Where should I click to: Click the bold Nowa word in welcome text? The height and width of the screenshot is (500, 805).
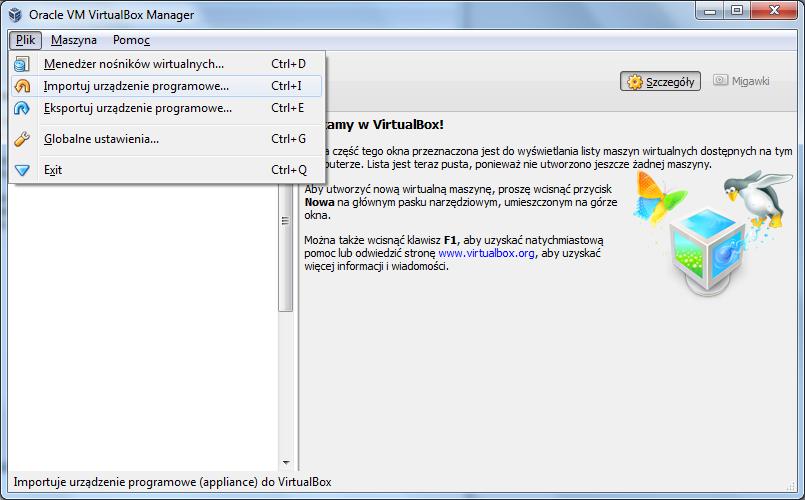319,202
